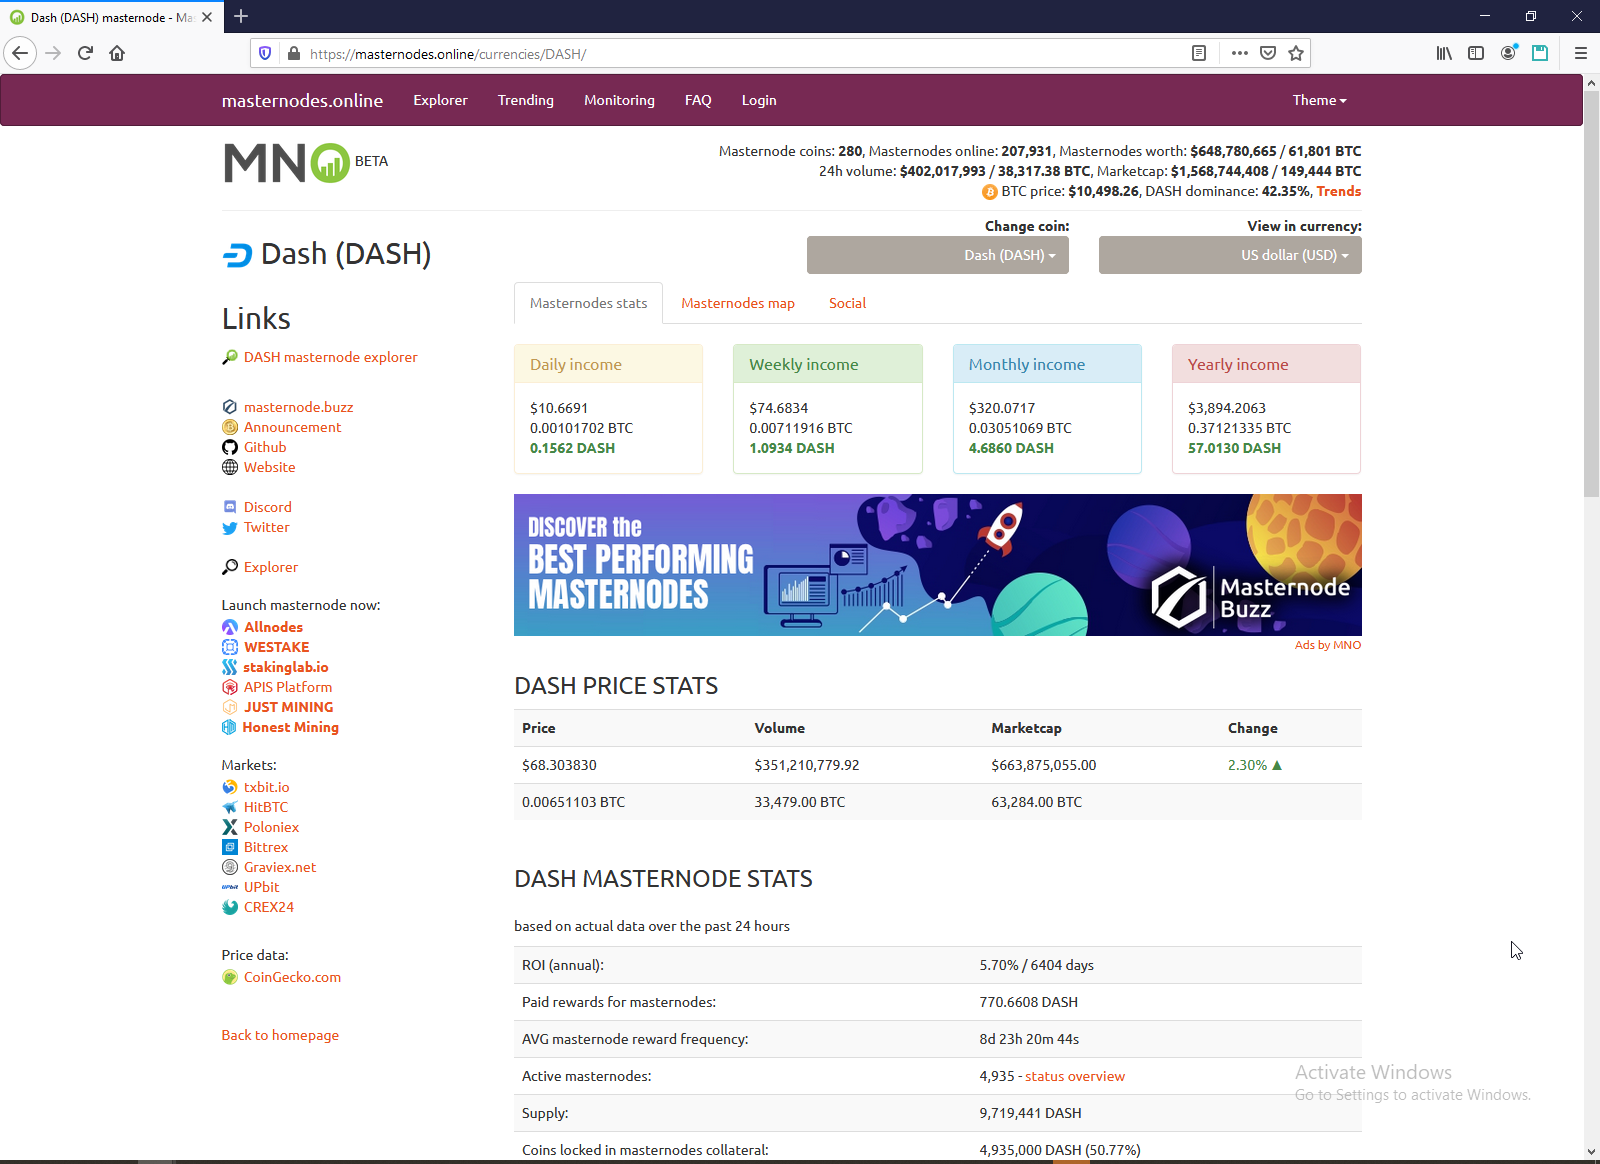The image size is (1600, 1164).
Task: Click the MNO logo image
Action: point(287,163)
